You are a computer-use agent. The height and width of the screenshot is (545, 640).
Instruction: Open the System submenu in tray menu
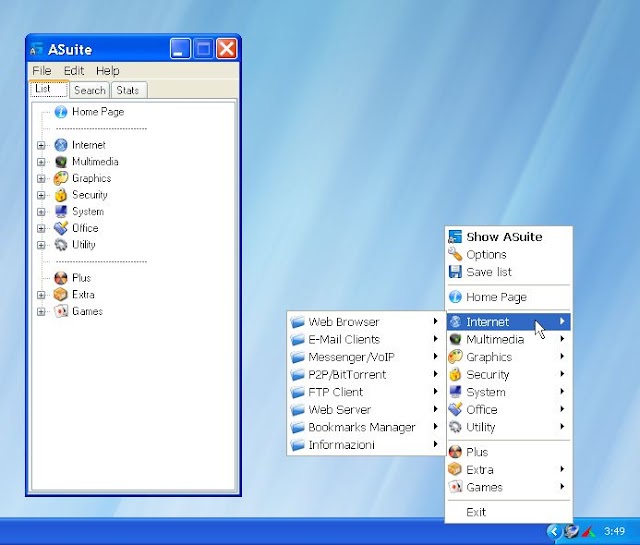click(x=509, y=392)
